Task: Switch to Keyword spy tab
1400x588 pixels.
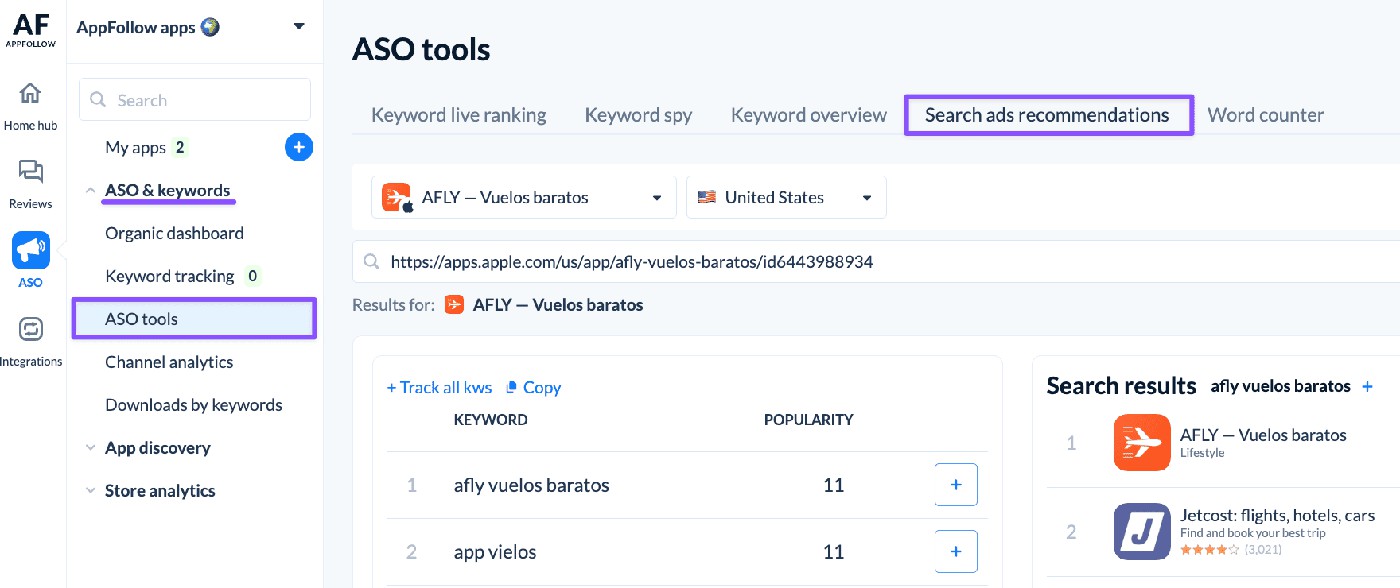Action: pos(638,115)
